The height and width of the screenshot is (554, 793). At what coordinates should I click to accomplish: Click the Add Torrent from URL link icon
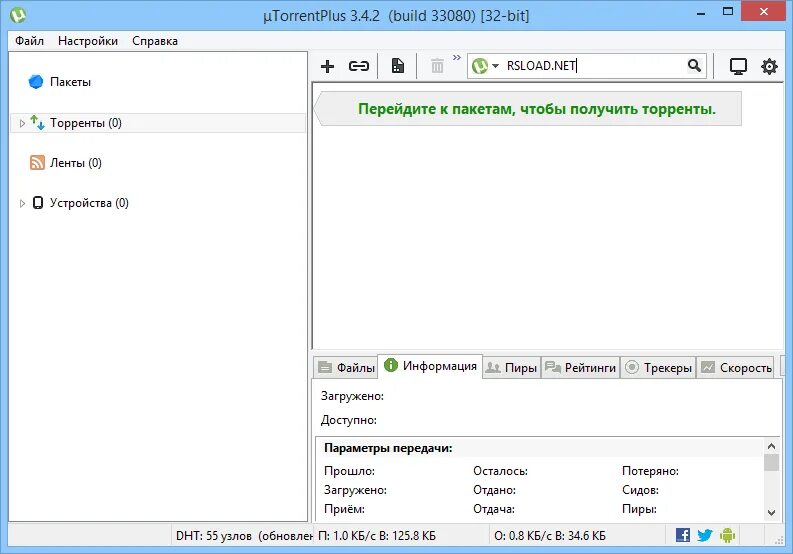click(359, 66)
